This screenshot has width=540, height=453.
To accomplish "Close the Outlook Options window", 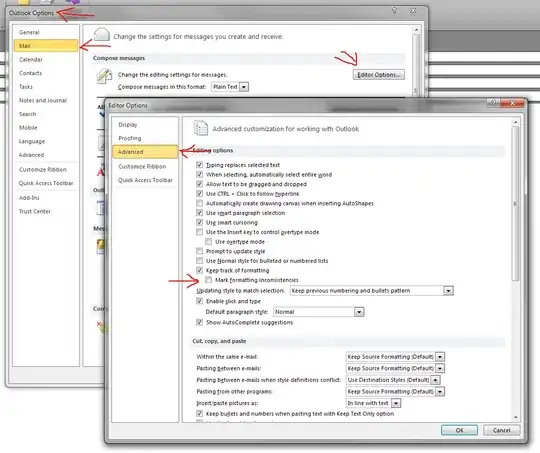I will point(413,11).
